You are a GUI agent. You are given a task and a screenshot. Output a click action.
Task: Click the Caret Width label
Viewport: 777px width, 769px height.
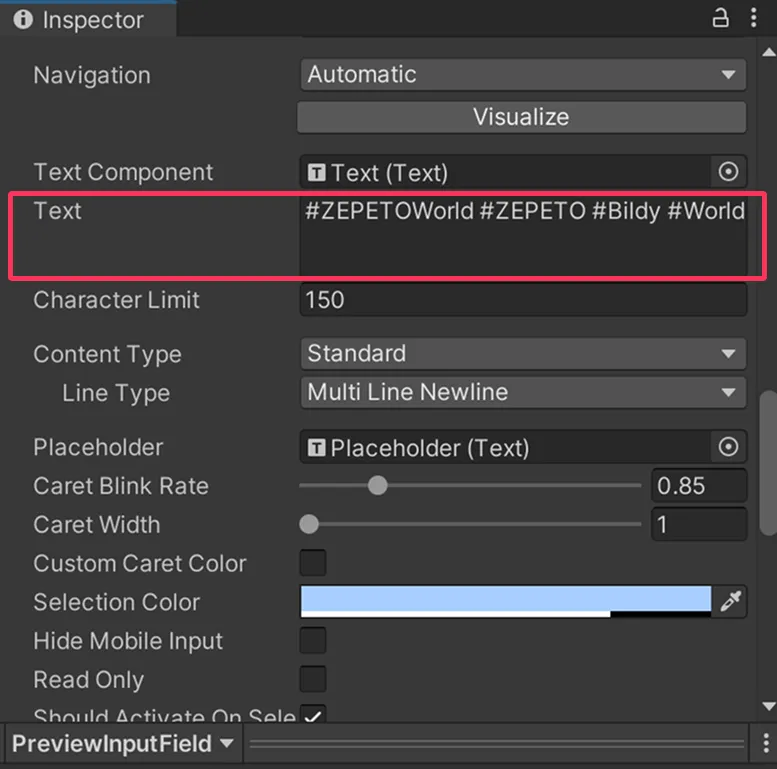(x=97, y=524)
